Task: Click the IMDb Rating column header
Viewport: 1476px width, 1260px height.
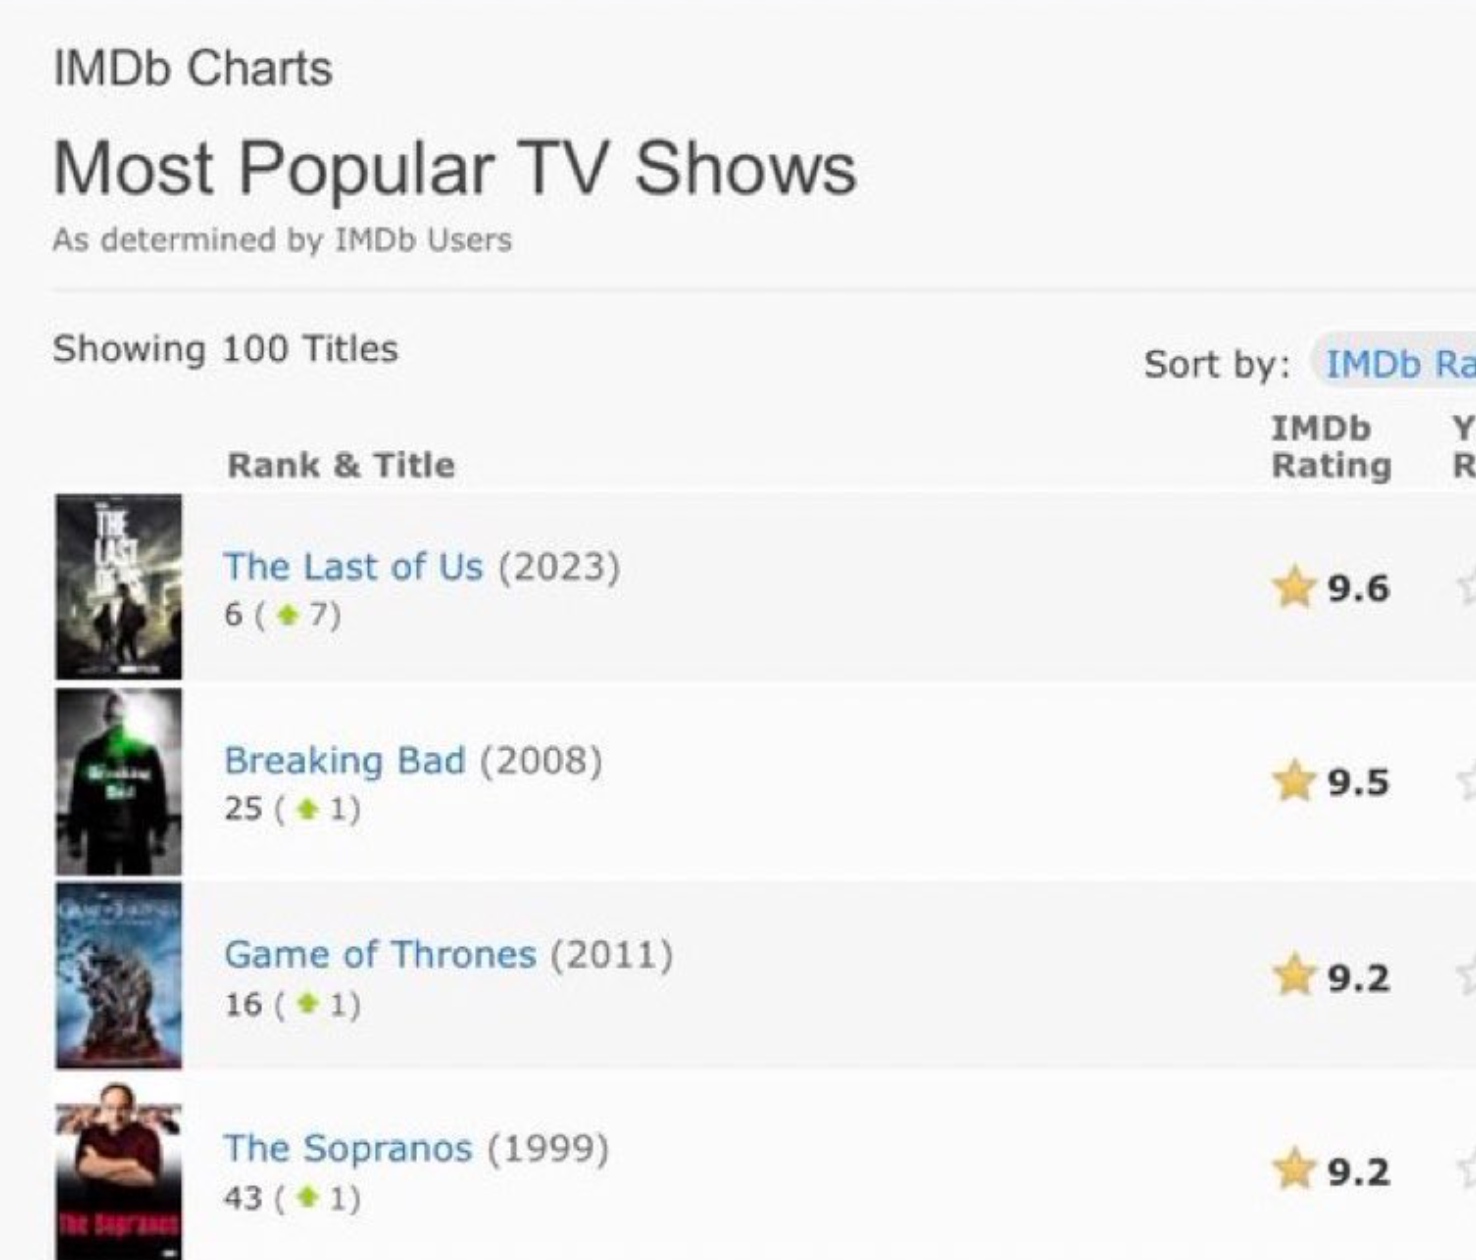Action: point(1331,446)
